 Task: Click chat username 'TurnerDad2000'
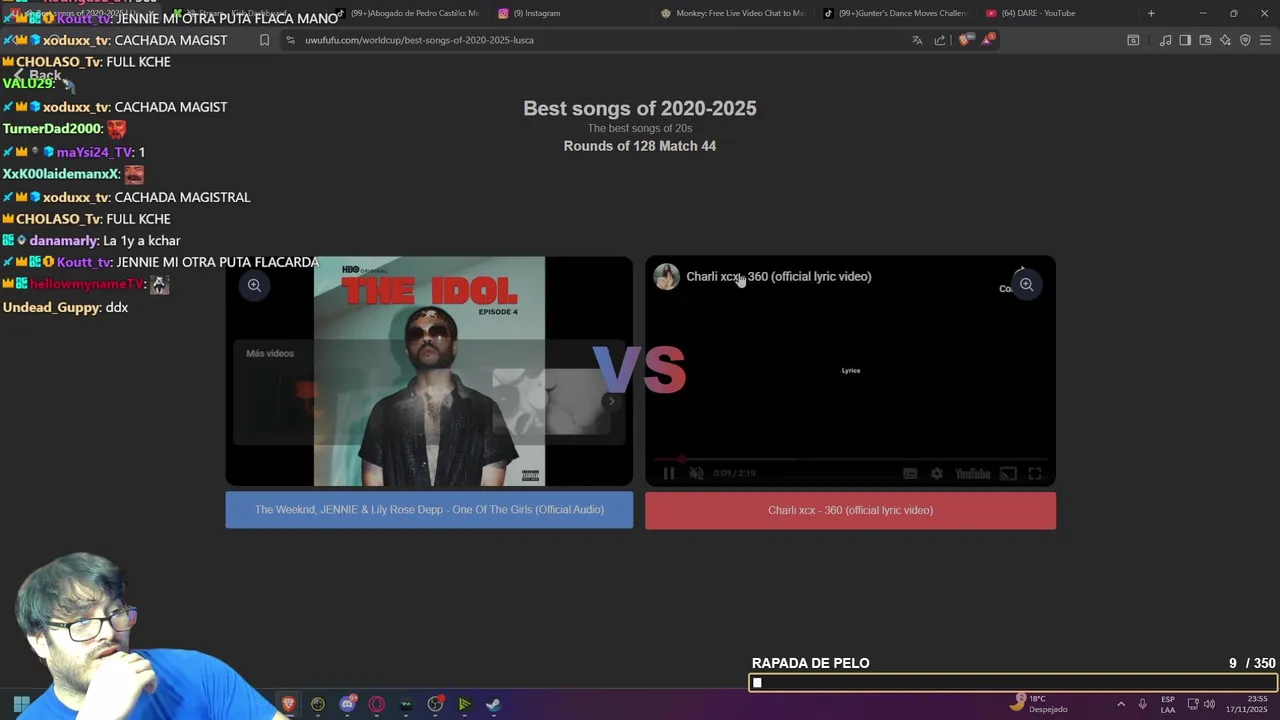pyautogui.click(x=52, y=129)
